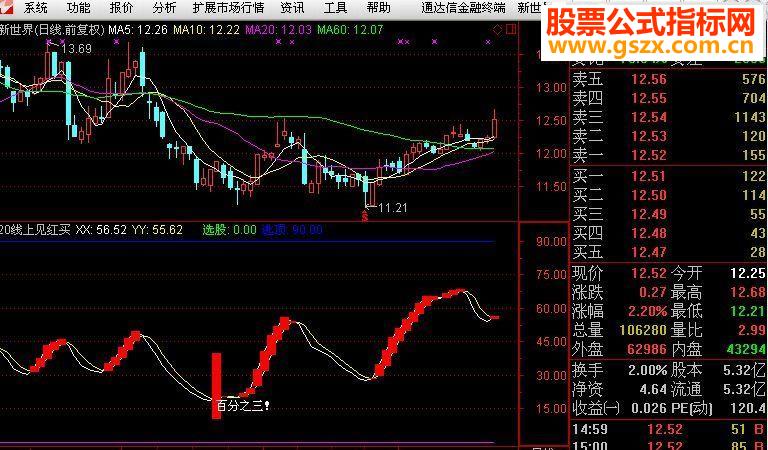Screen dimensions: 768x450
Task: Select the 买三 12.49 order row
Action: [669, 214]
